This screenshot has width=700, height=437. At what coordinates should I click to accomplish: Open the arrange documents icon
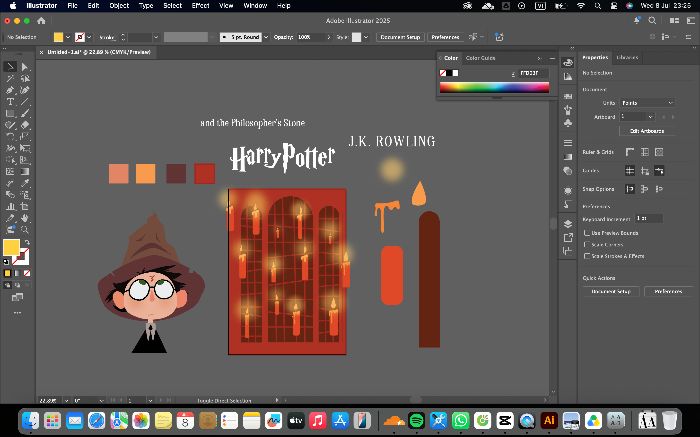tap(674, 21)
